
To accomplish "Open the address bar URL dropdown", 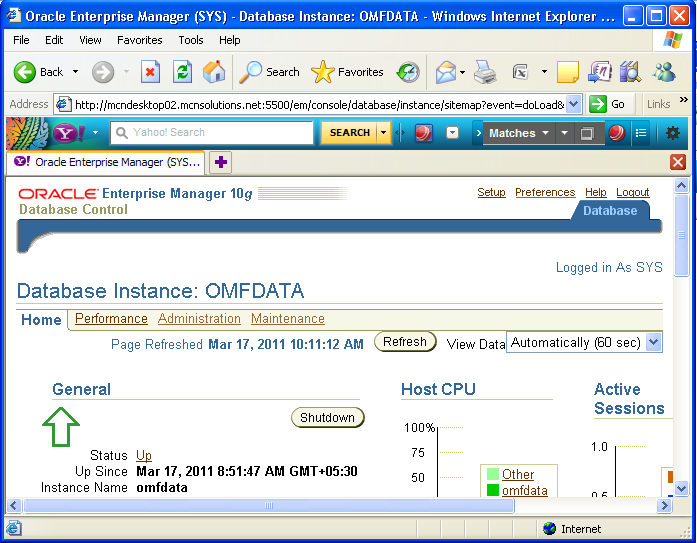I will coord(574,104).
